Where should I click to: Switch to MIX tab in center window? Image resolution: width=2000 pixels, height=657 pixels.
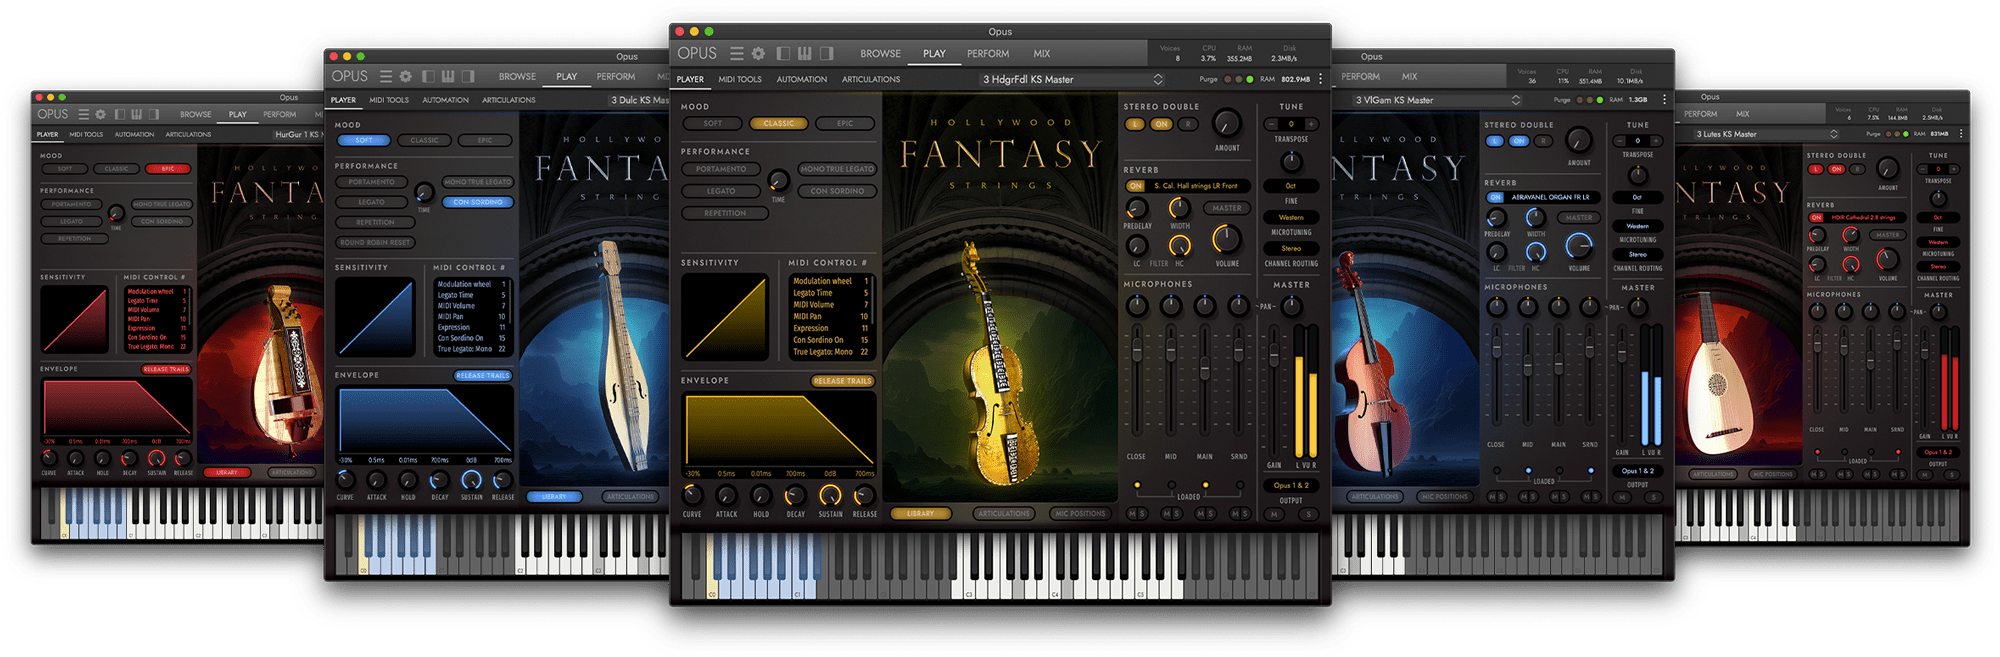[1042, 54]
